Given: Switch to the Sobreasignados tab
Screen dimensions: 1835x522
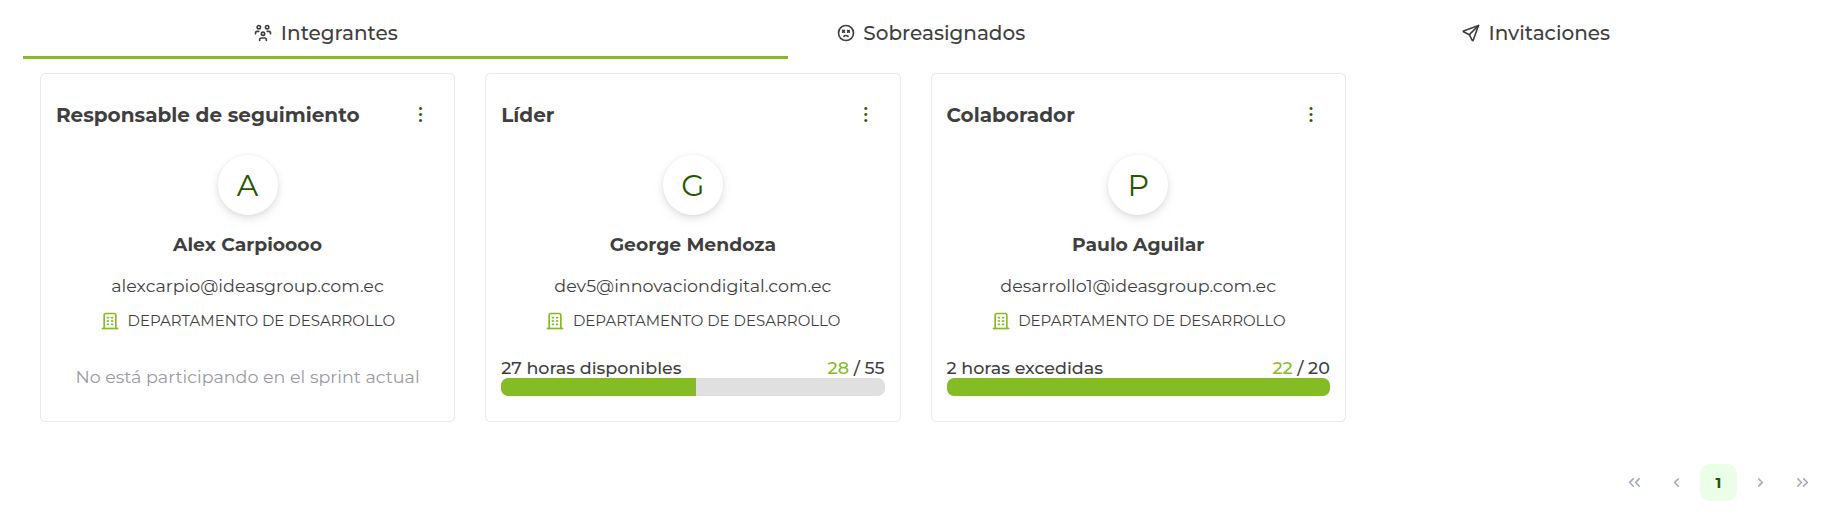Looking at the screenshot, I should [x=931, y=33].
